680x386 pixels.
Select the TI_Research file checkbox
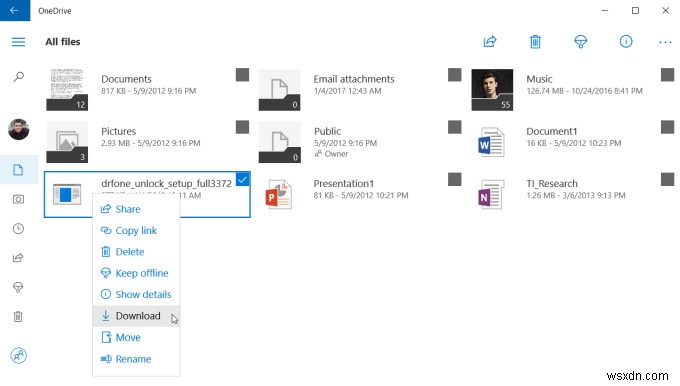(x=667, y=179)
